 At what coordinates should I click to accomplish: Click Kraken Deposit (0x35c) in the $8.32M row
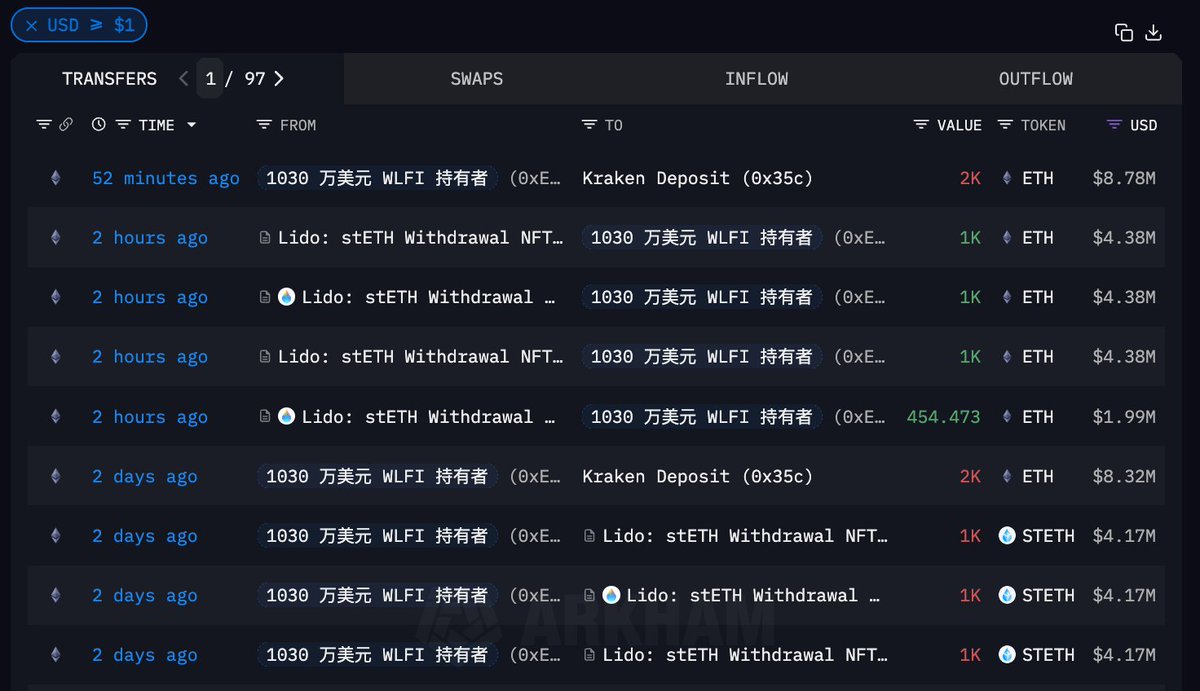[698, 477]
